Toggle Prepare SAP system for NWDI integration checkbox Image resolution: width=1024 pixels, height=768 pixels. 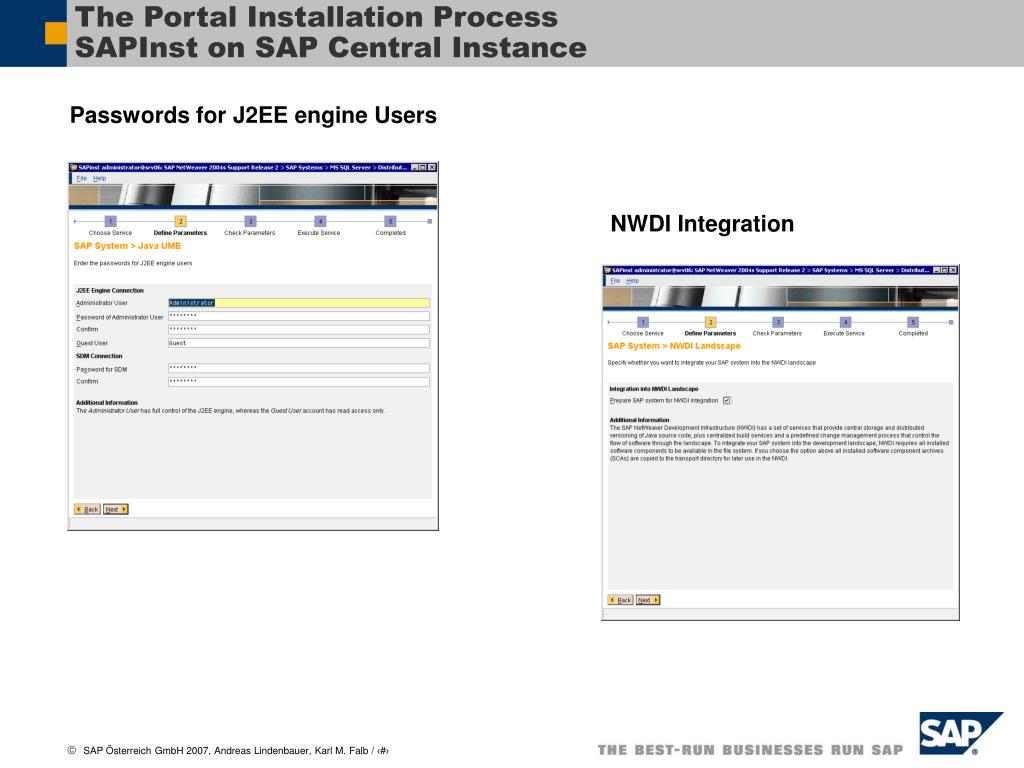pyautogui.click(x=727, y=401)
